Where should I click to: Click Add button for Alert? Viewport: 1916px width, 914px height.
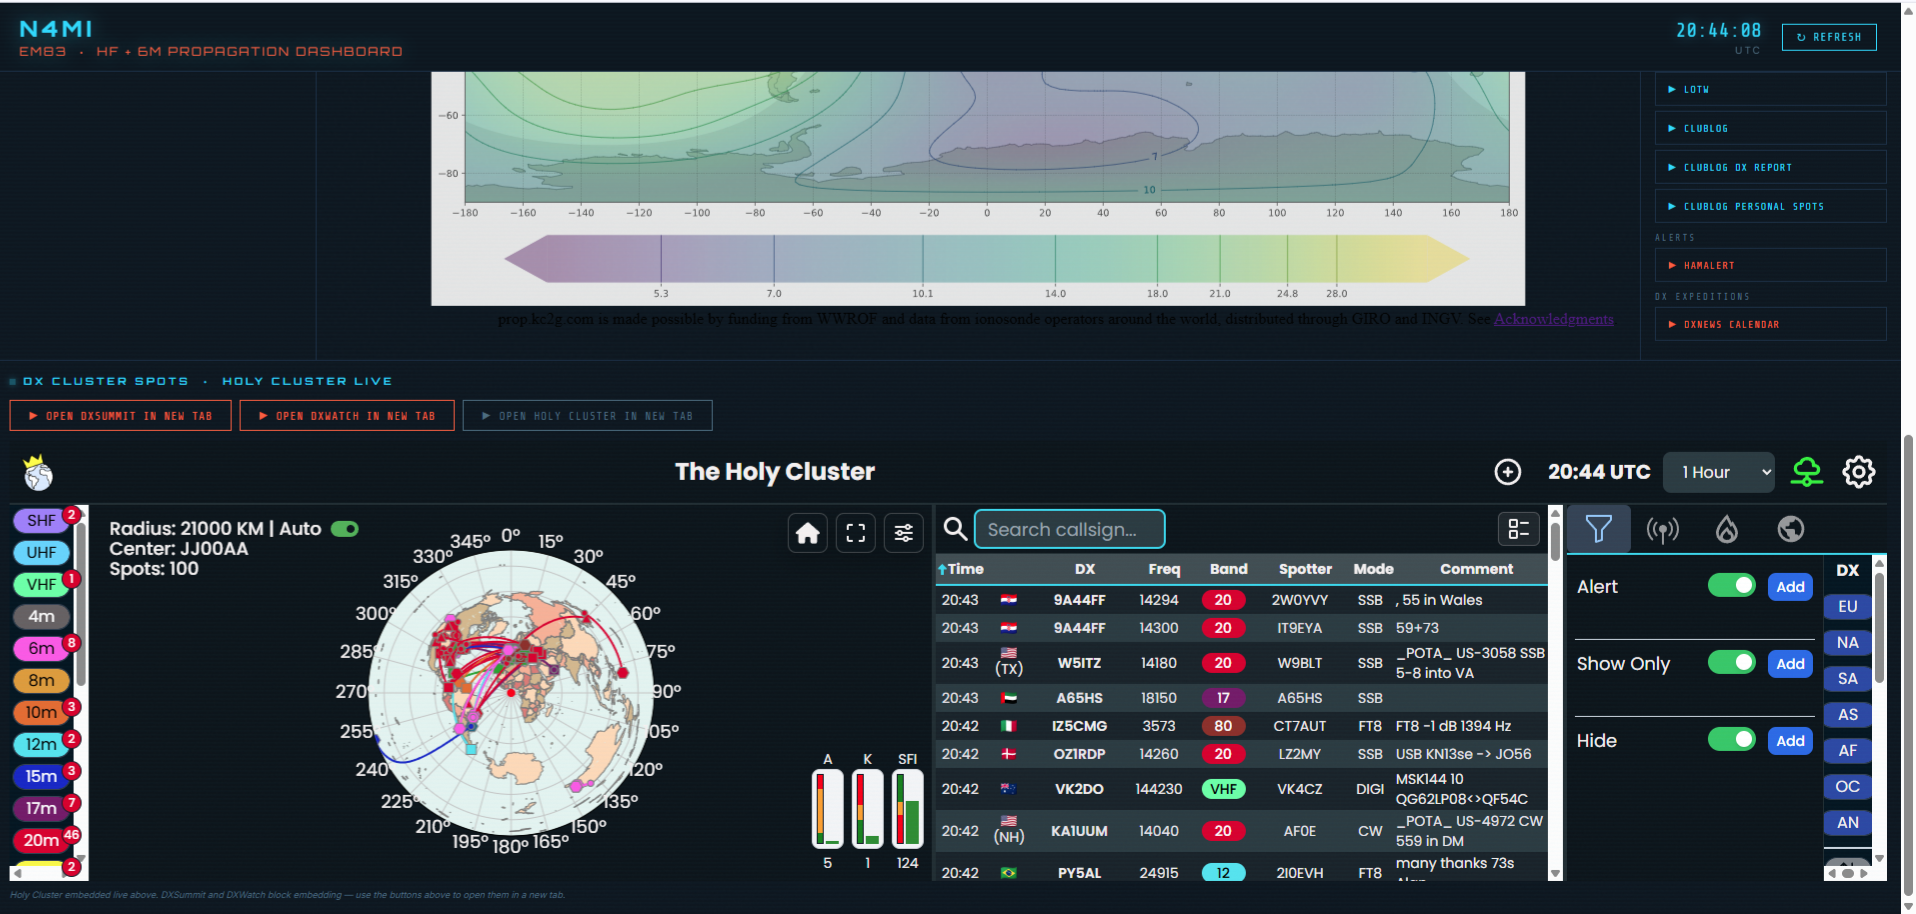pyautogui.click(x=1790, y=586)
